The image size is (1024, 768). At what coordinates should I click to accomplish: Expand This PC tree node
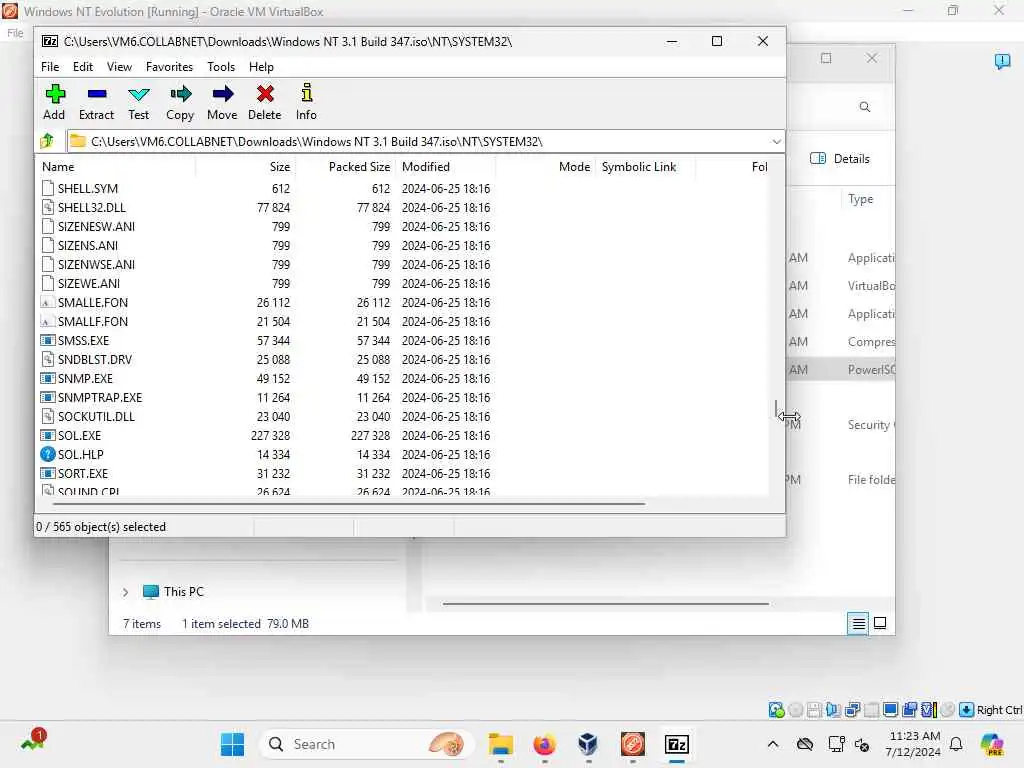click(x=125, y=592)
